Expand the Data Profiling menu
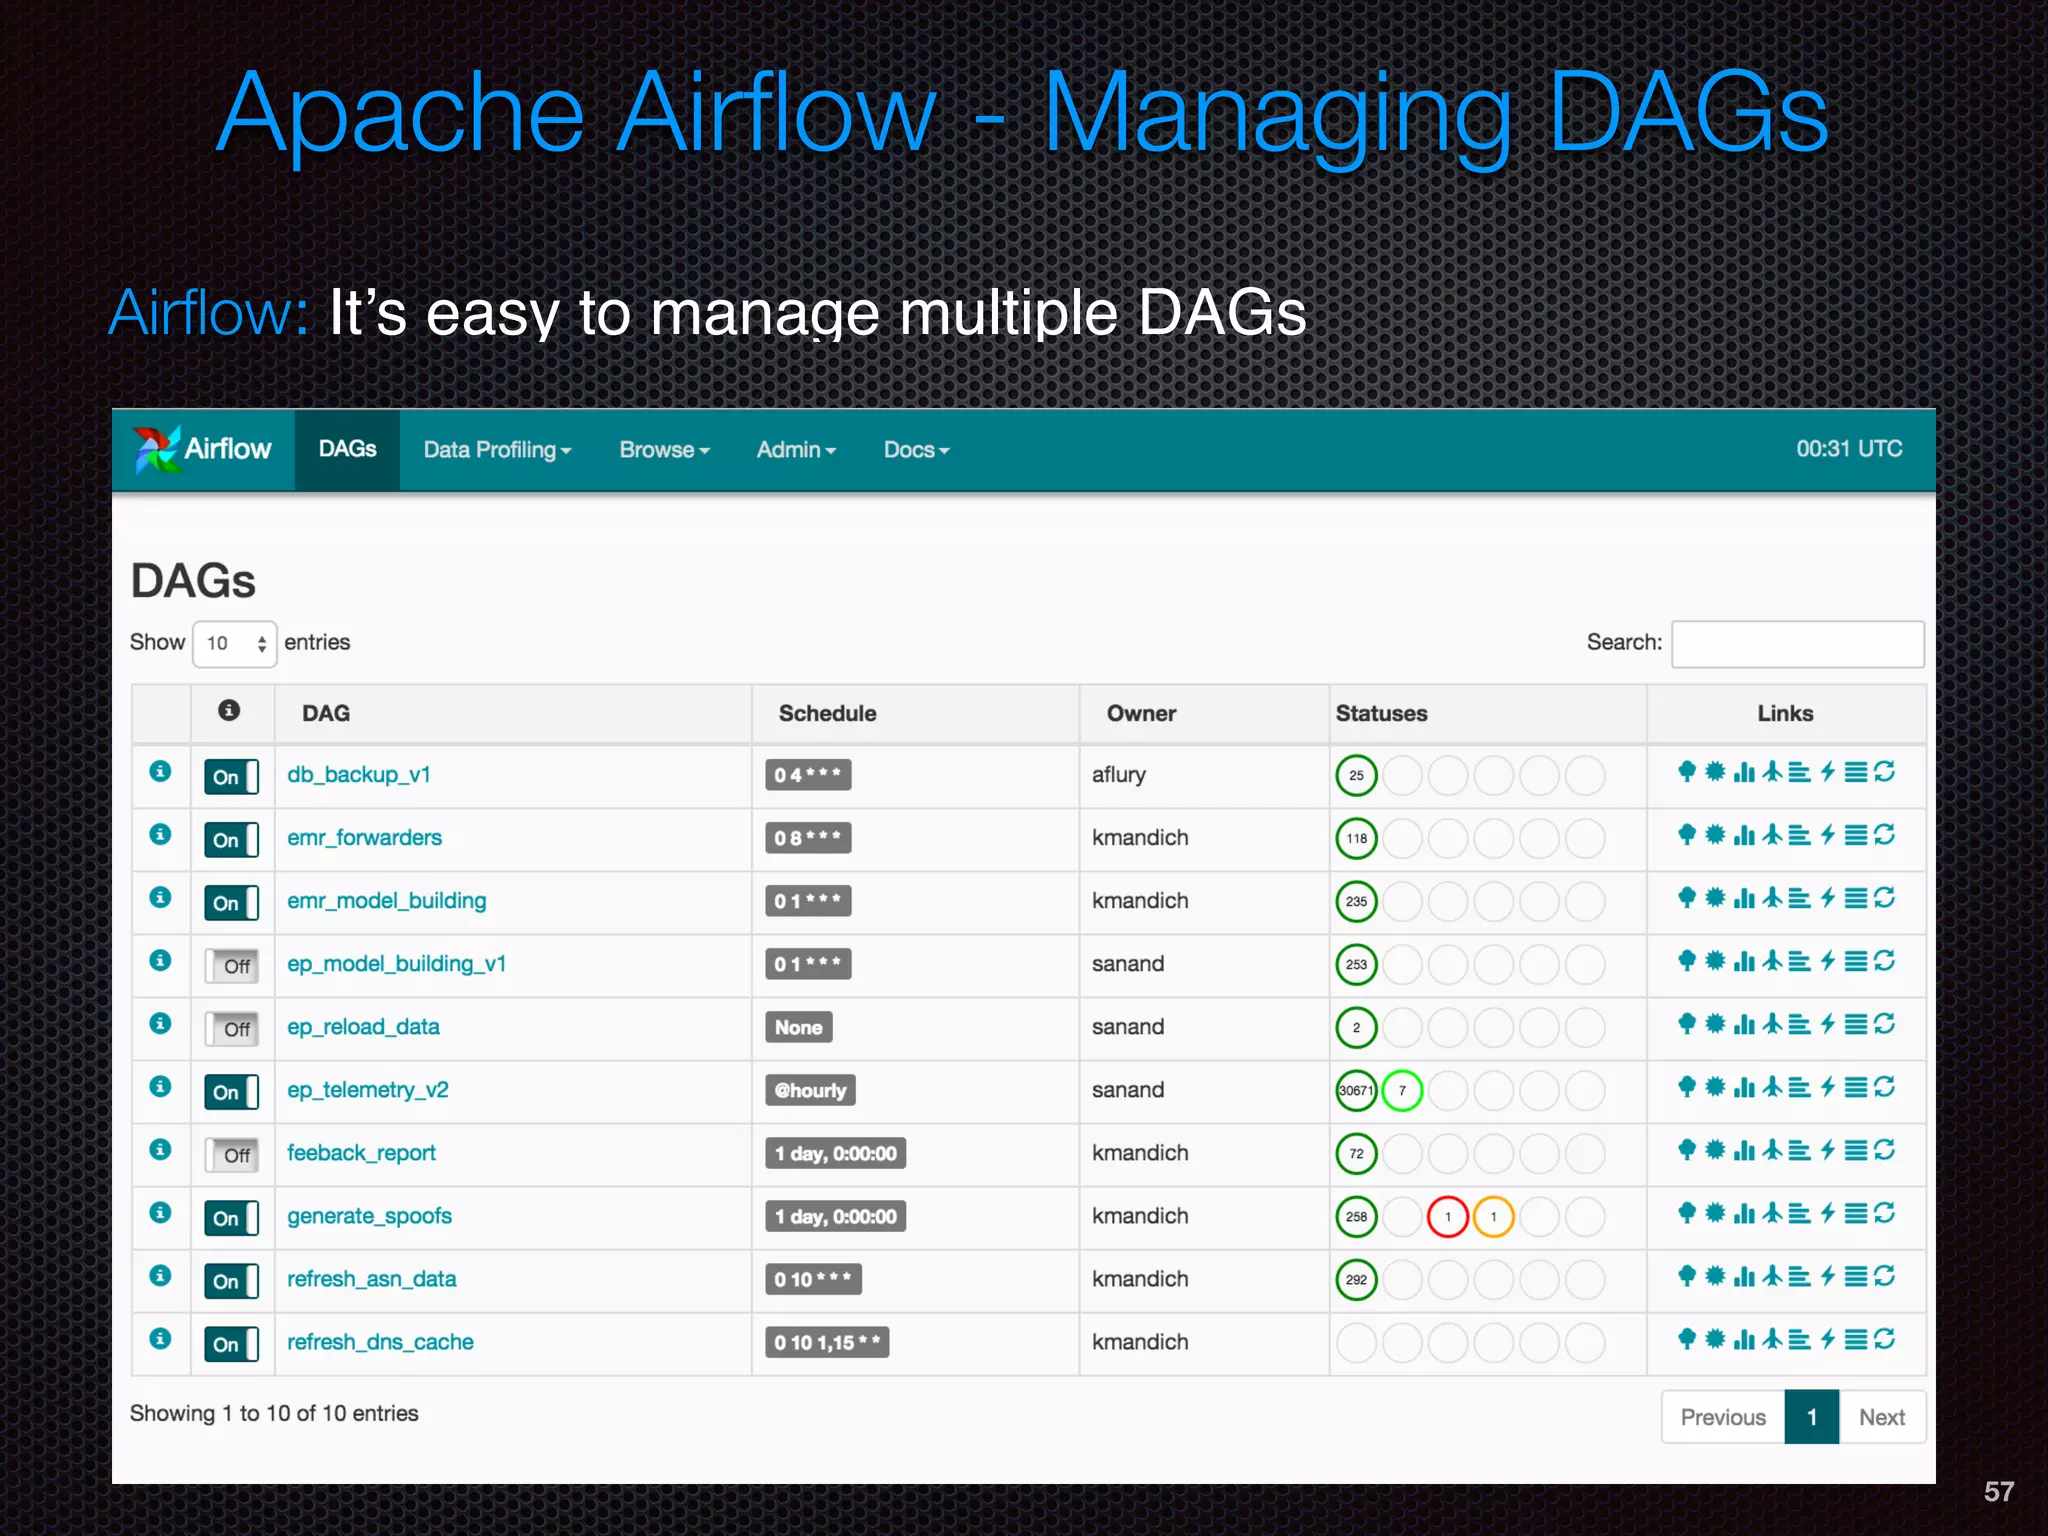 pos(497,450)
